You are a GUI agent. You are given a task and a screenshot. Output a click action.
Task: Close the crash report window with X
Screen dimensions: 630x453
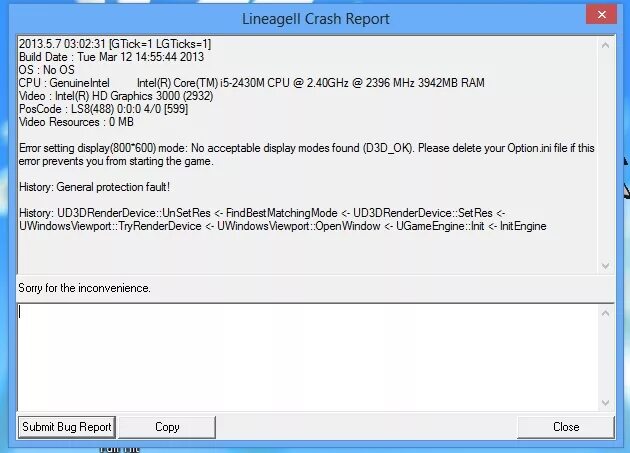[x=601, y=15]
